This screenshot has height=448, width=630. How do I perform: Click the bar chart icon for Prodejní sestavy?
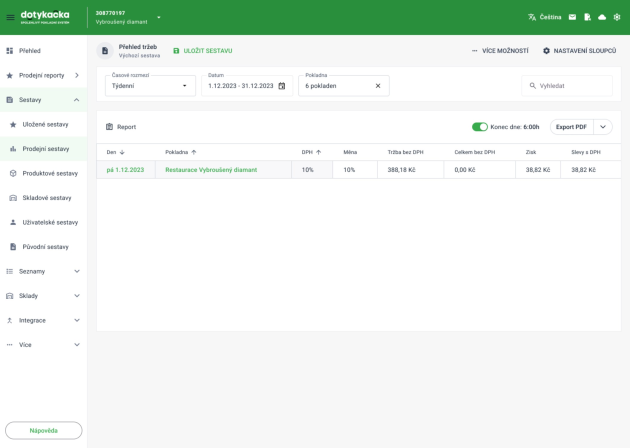coord(13,149)
